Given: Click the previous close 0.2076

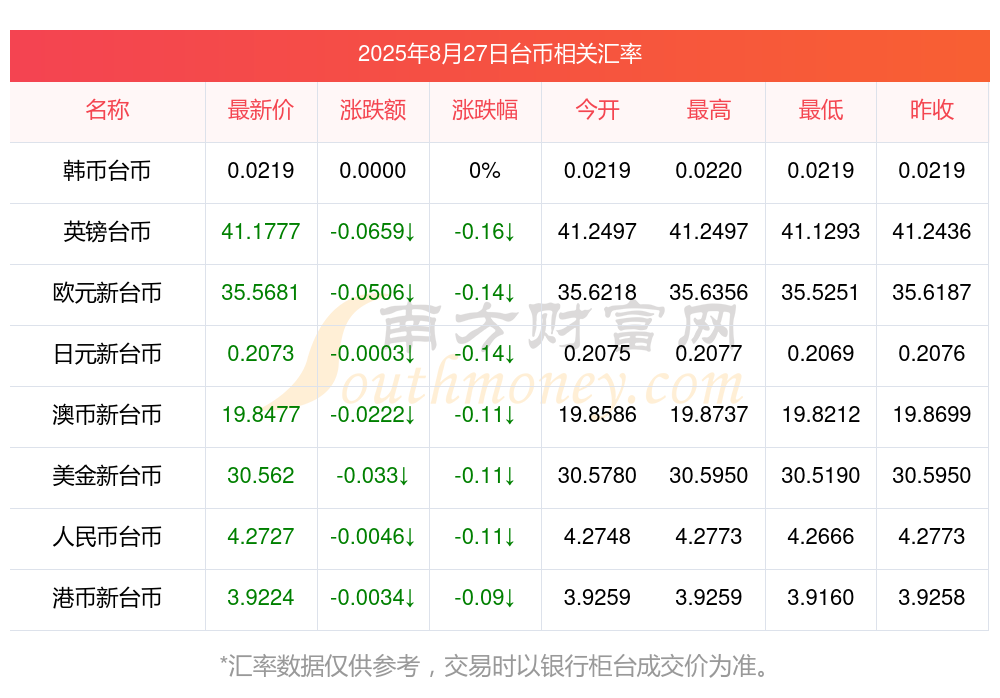Looking at the screenshot, I should pos(932,353).
